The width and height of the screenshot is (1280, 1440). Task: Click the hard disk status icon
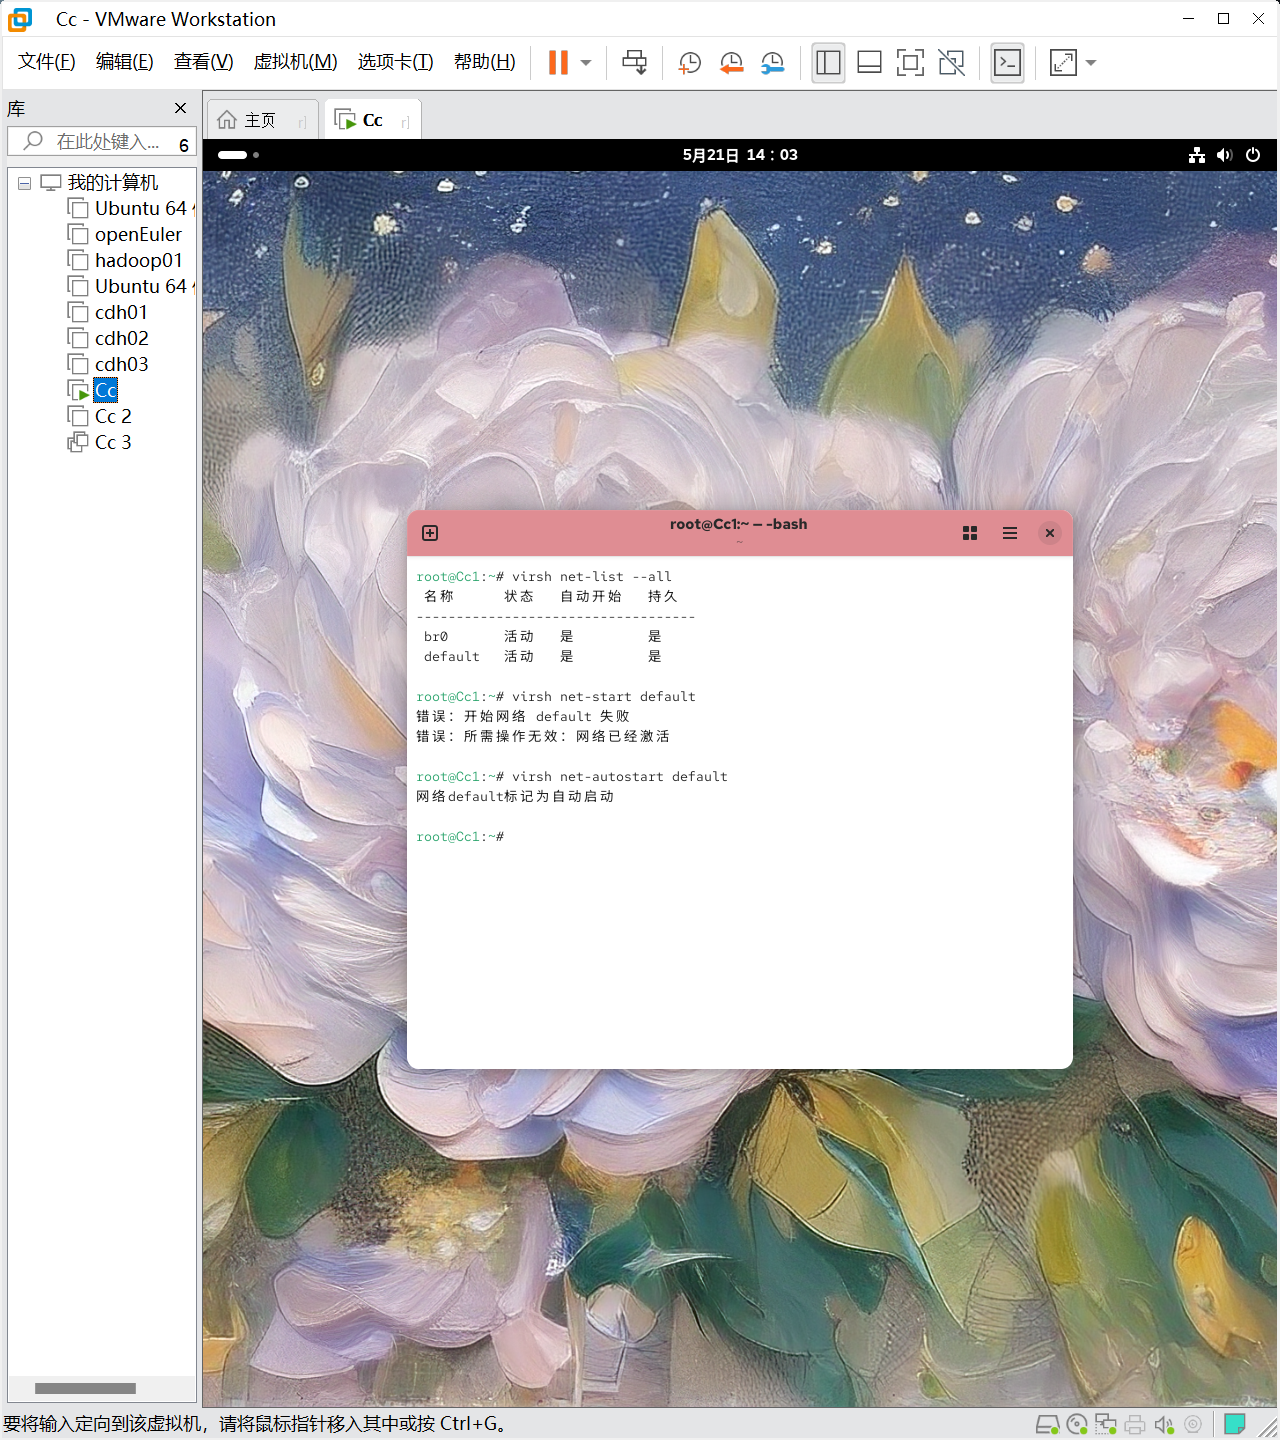[1047, 1425]
